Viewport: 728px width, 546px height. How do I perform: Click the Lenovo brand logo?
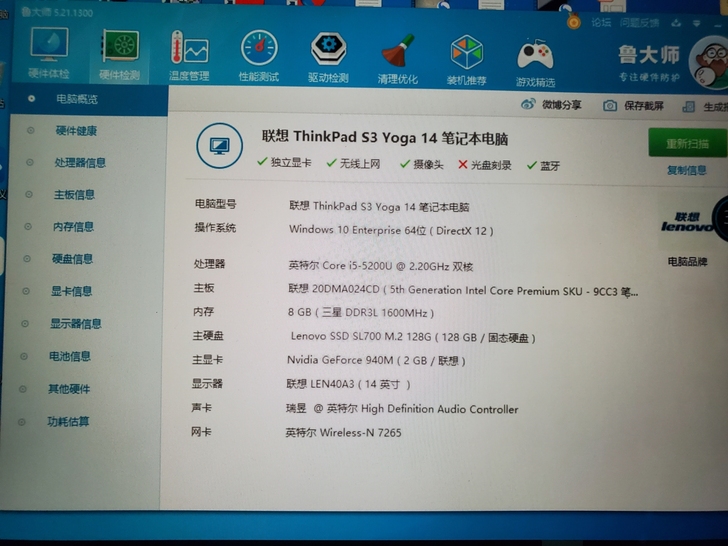click(x=687, y=222)
